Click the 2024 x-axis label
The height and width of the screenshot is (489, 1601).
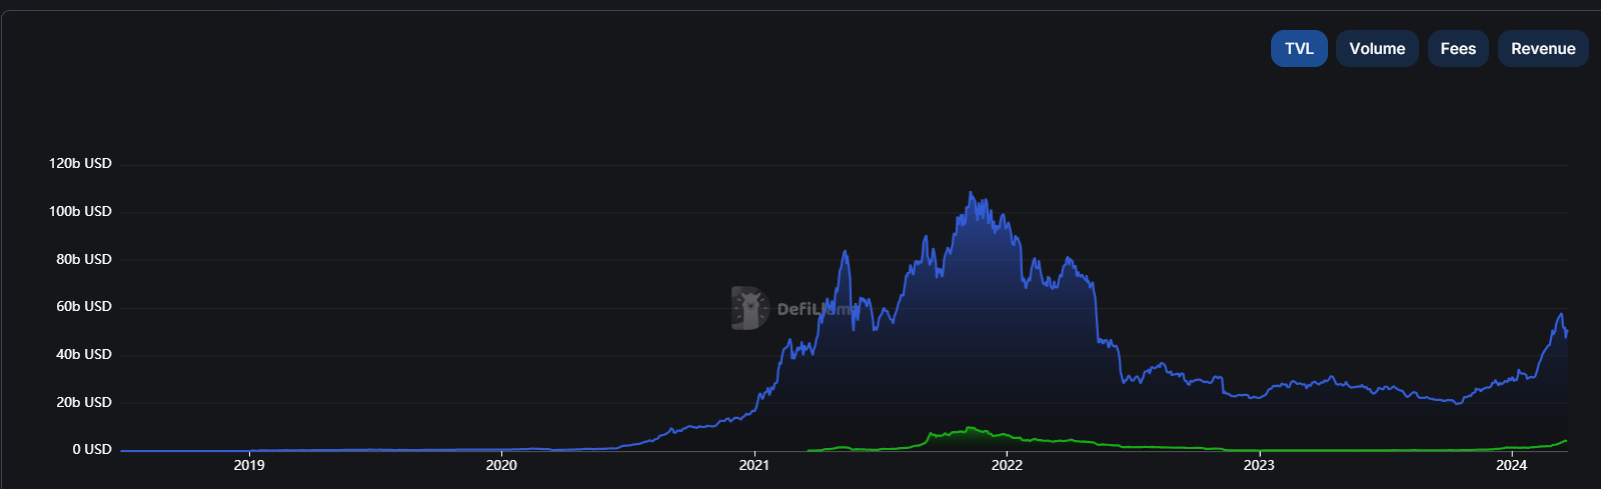tap(1511, 465)
